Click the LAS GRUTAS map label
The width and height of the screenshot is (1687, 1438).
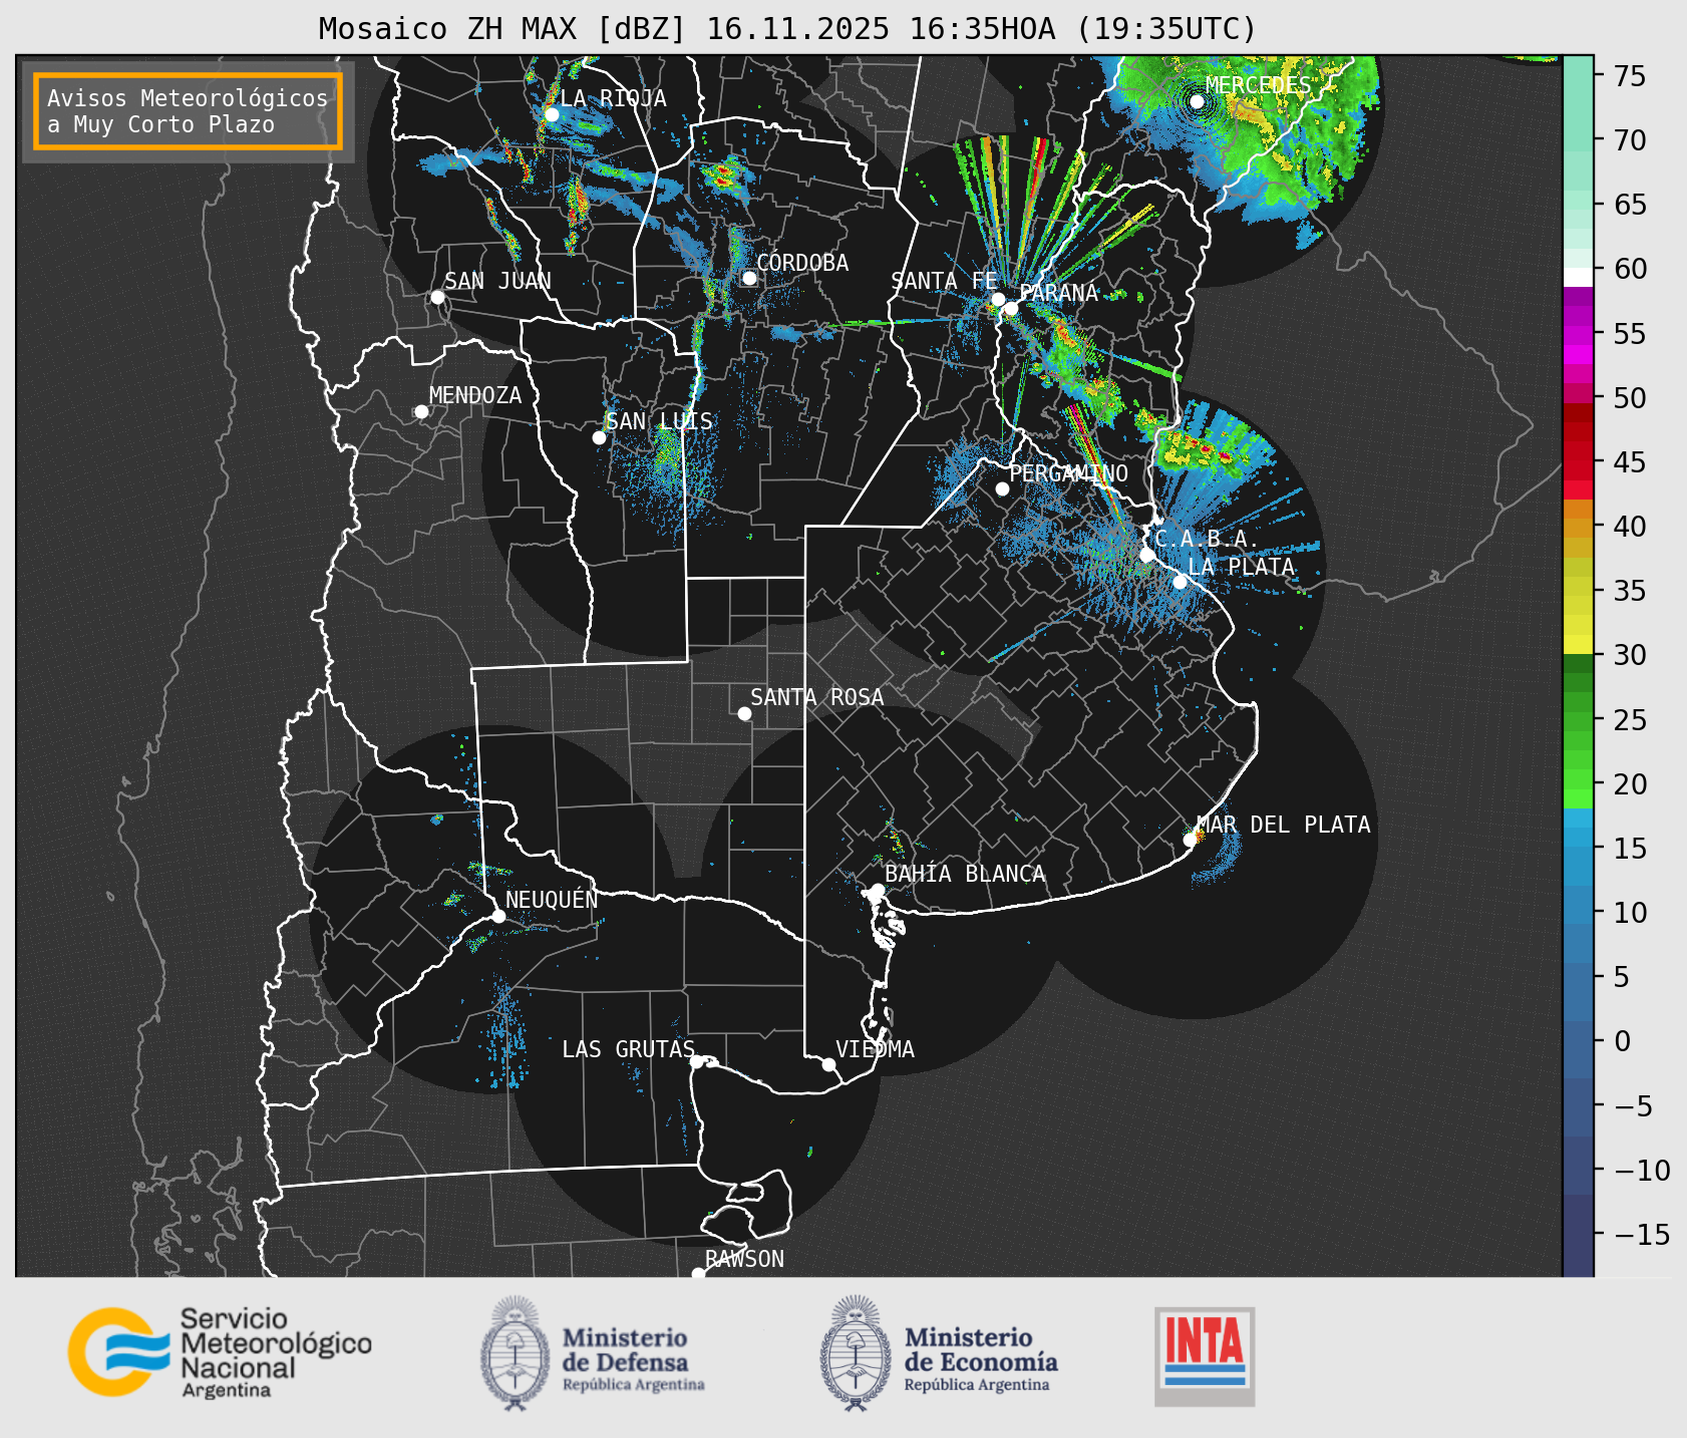click(x=628, y=1049)
